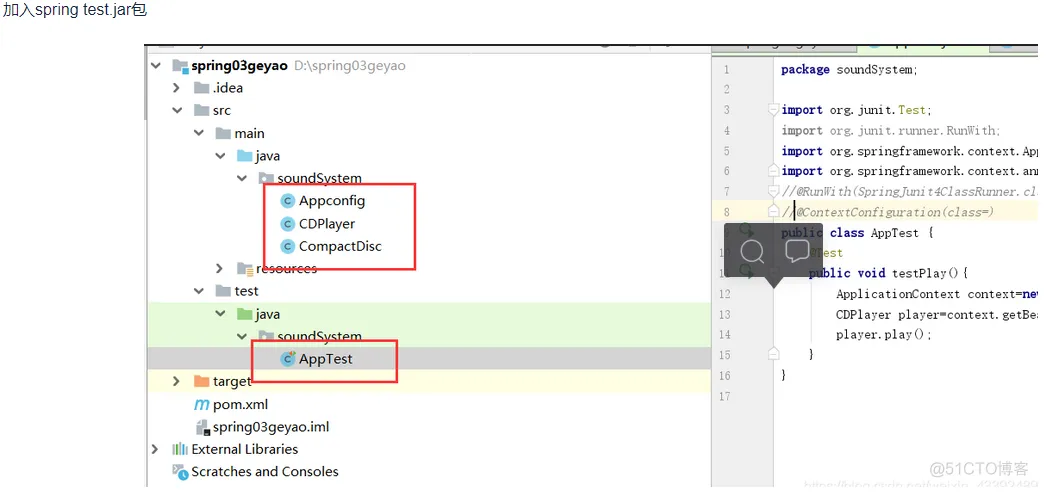The image size is (1046, 496).
Task: Click the spring03geyao.iml file icon
Action: pyautogui.click(x=201, y=427)
